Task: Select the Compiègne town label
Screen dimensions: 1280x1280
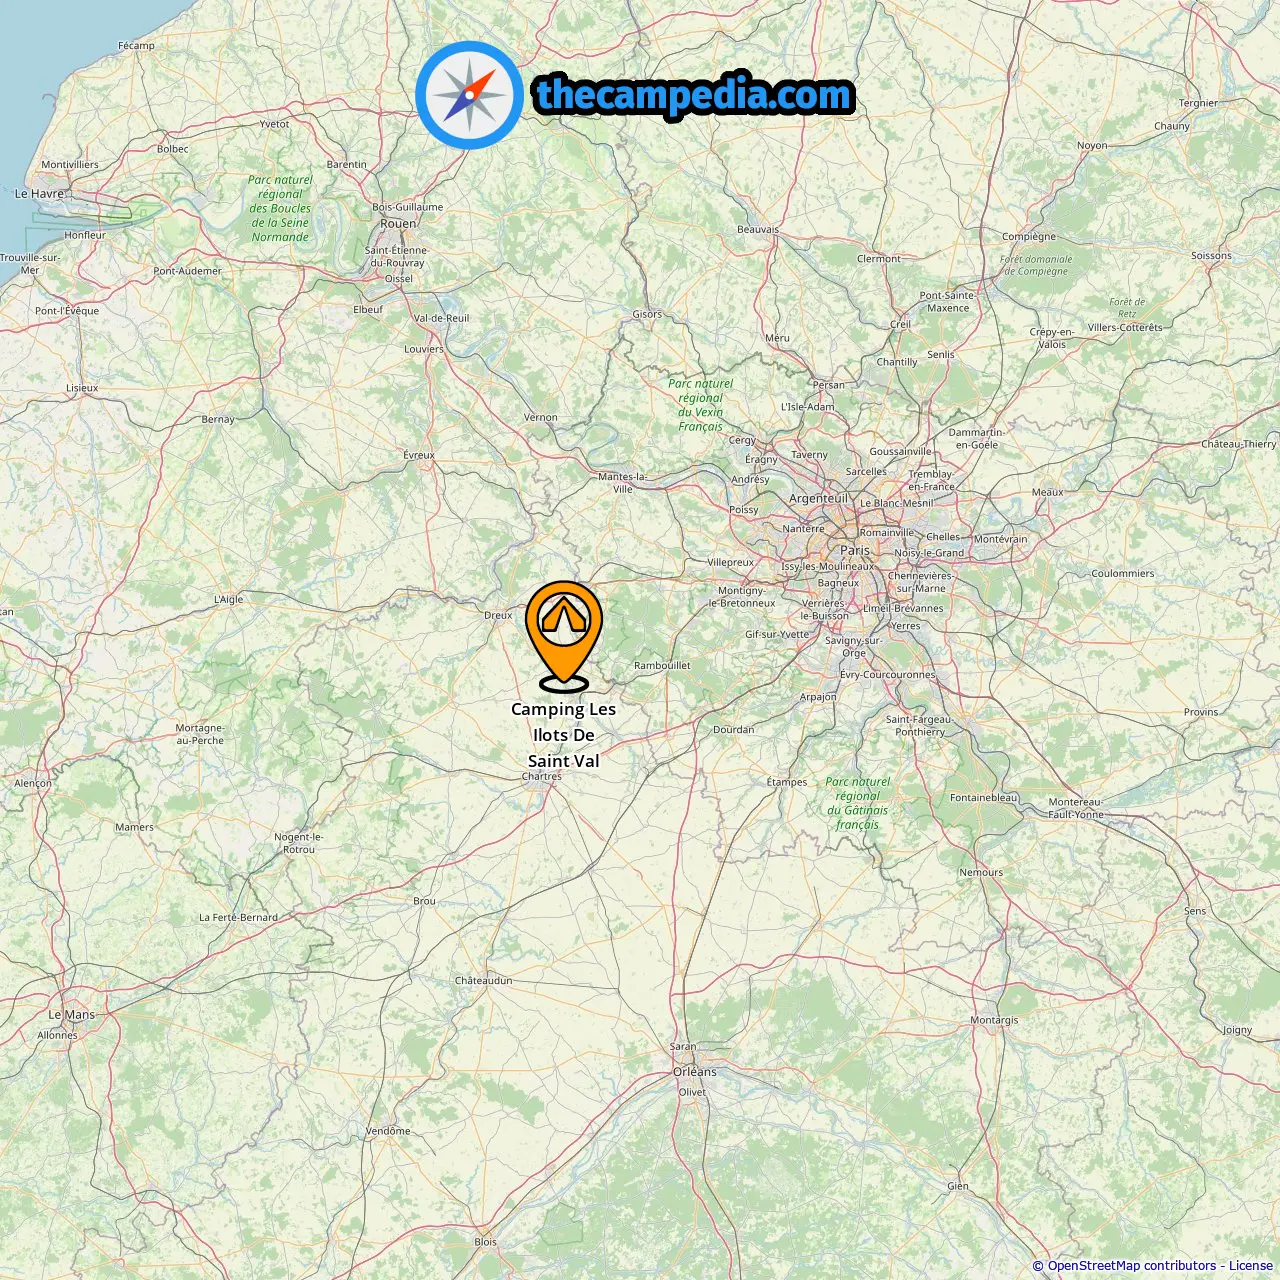Action: (x=1029, y=237)
